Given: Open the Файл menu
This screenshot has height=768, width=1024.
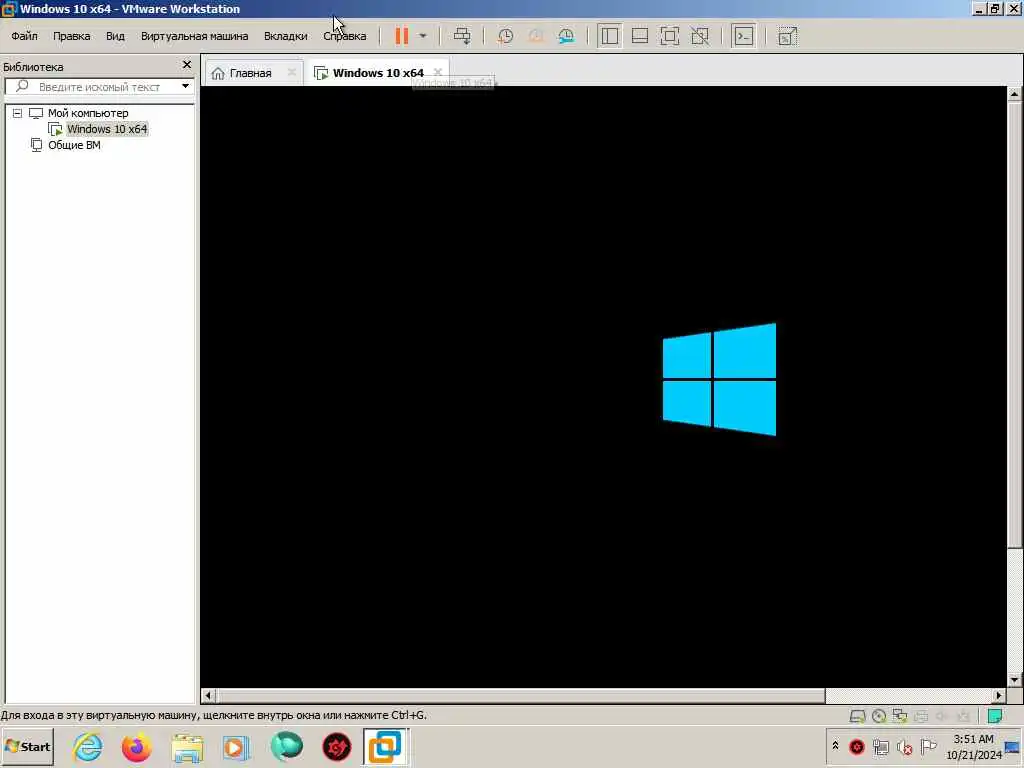Looking at the screenshot, I should 24,36.
